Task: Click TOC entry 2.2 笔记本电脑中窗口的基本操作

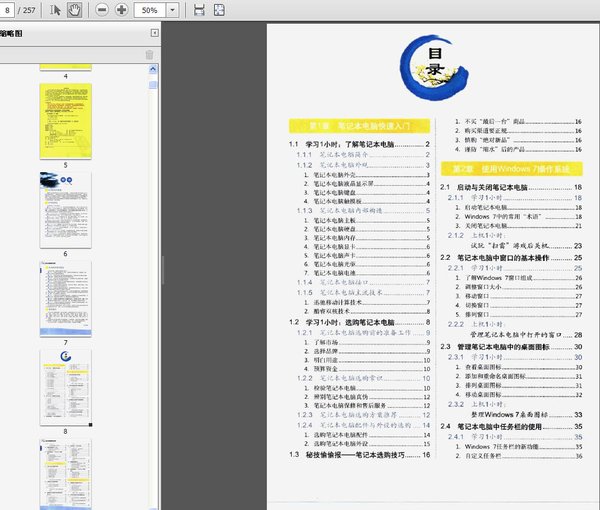Action: (x=511, y=257)
